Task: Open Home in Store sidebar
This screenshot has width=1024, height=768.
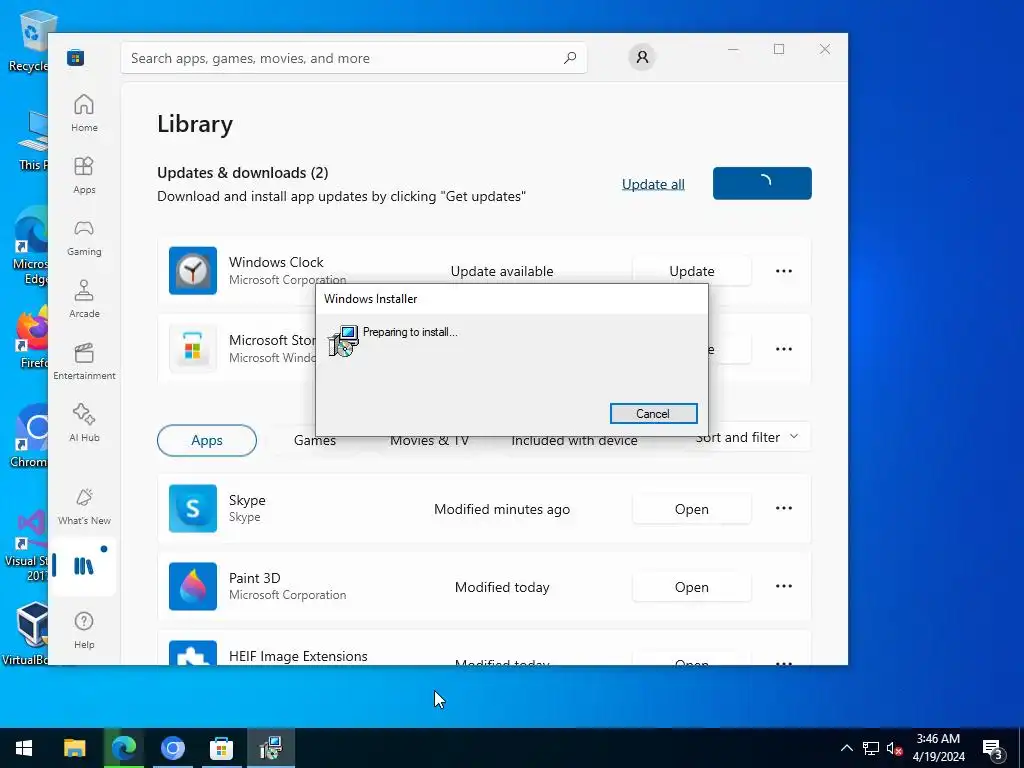Action: click(84, 114)
